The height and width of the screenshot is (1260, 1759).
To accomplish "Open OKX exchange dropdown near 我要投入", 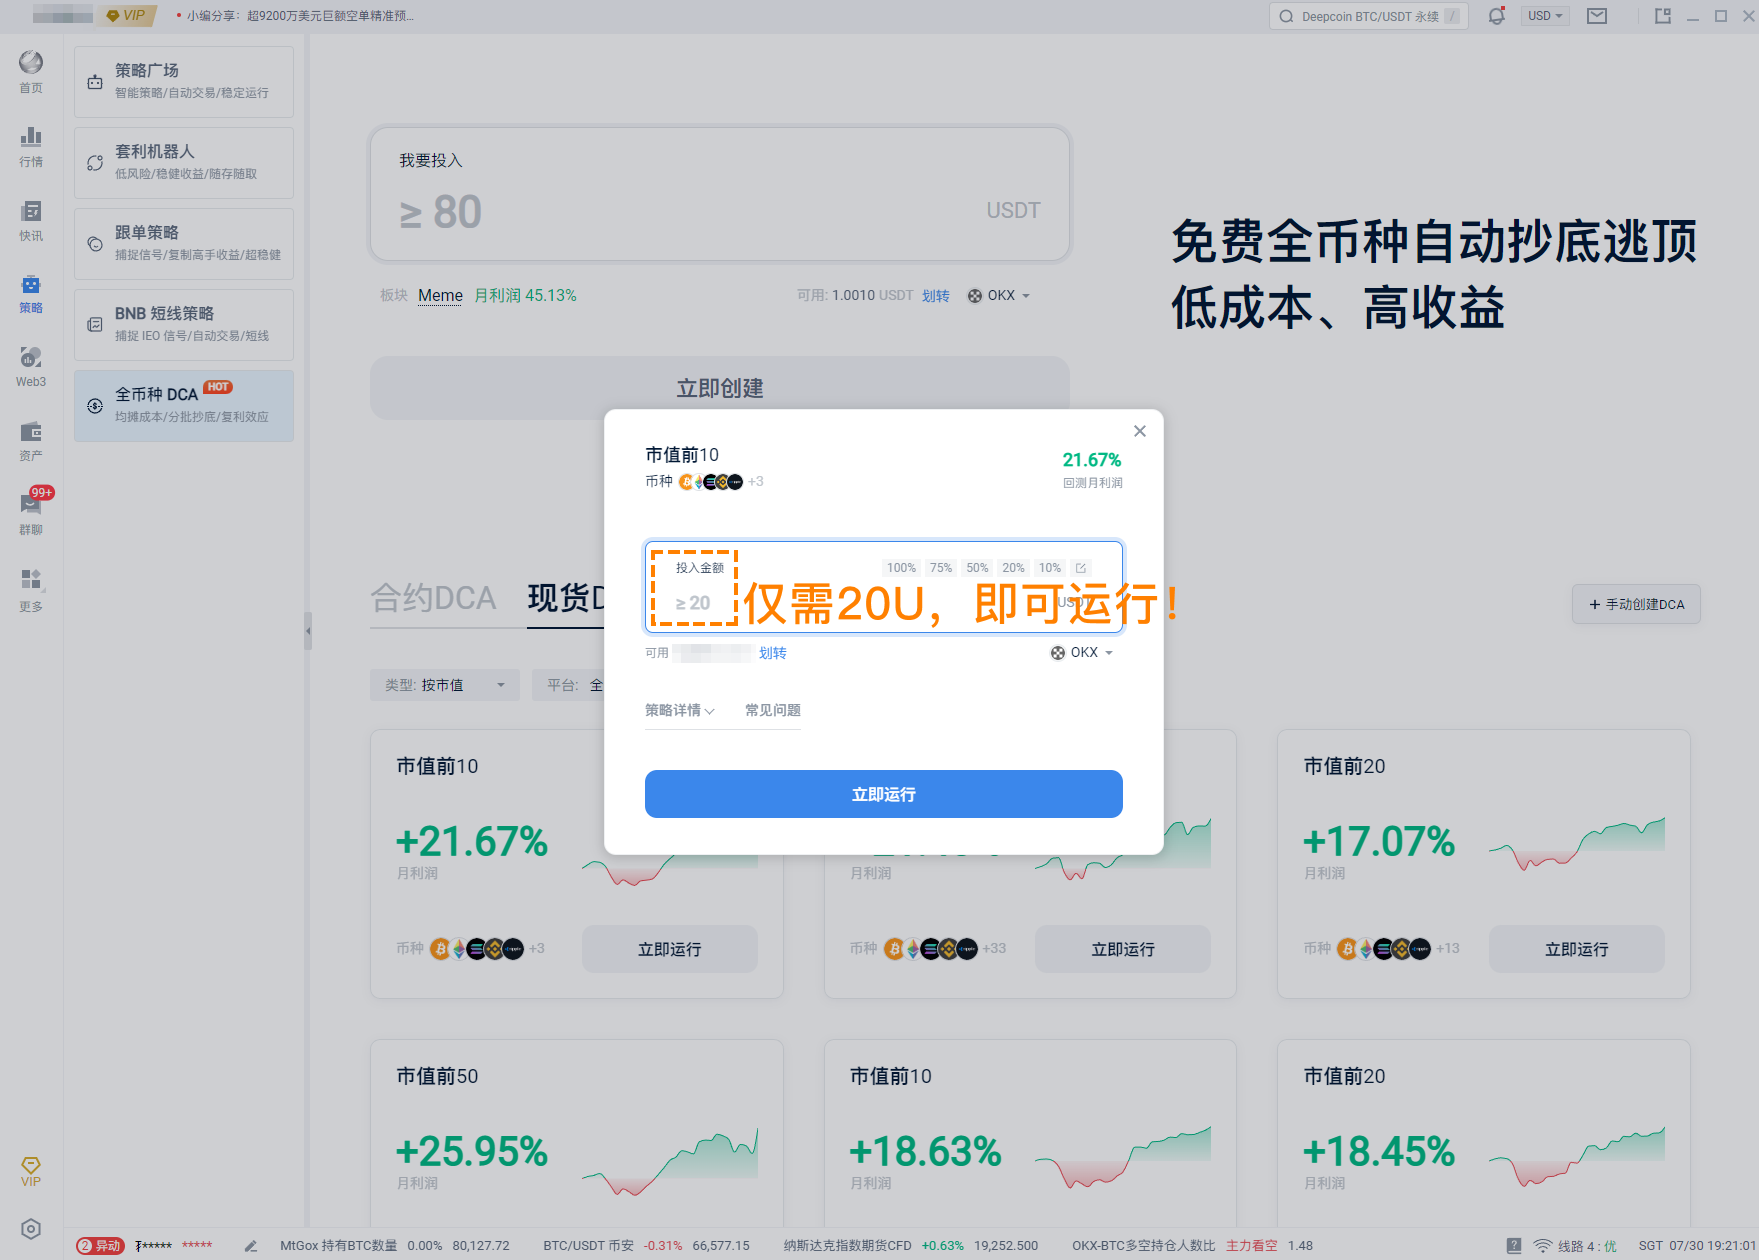I will coord(998,296).
